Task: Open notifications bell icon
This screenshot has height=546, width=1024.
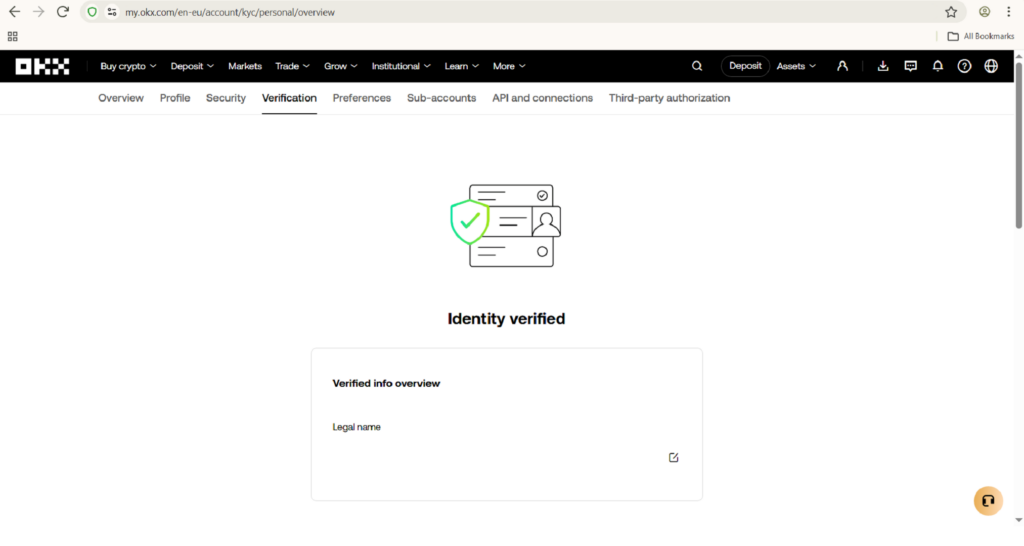Action: [x=938, y=66]
